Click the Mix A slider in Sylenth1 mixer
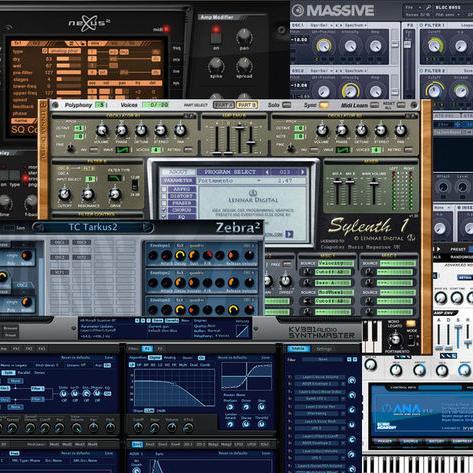The width and height of the screenshot is (473, 473). coord(337,181)
